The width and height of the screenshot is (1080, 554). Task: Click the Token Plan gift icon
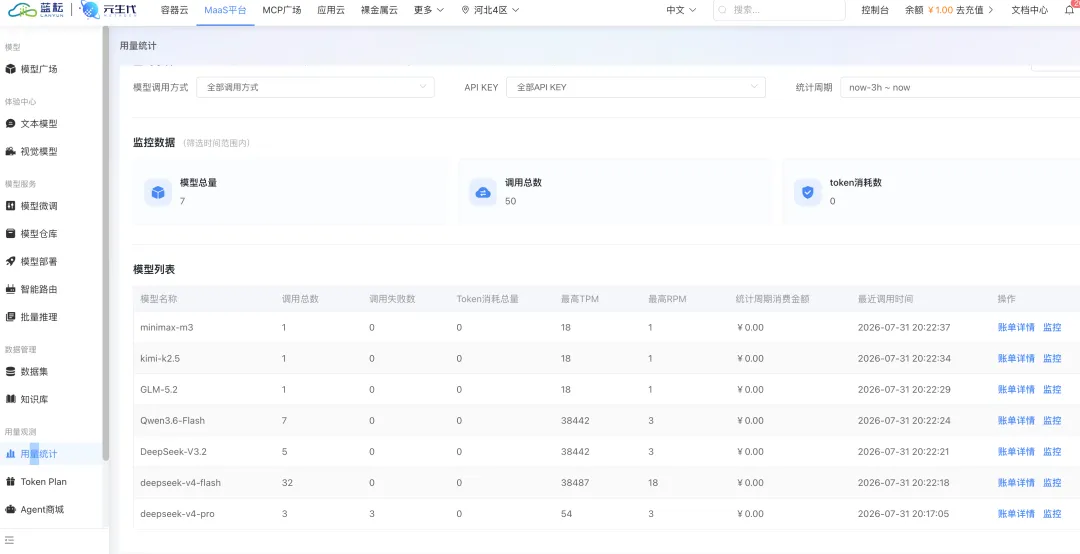[10, 481]
